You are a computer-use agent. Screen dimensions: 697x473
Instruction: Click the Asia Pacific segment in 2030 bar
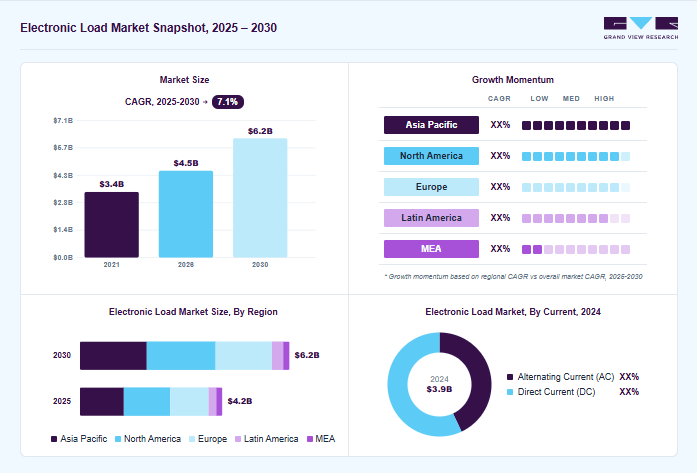113,356
